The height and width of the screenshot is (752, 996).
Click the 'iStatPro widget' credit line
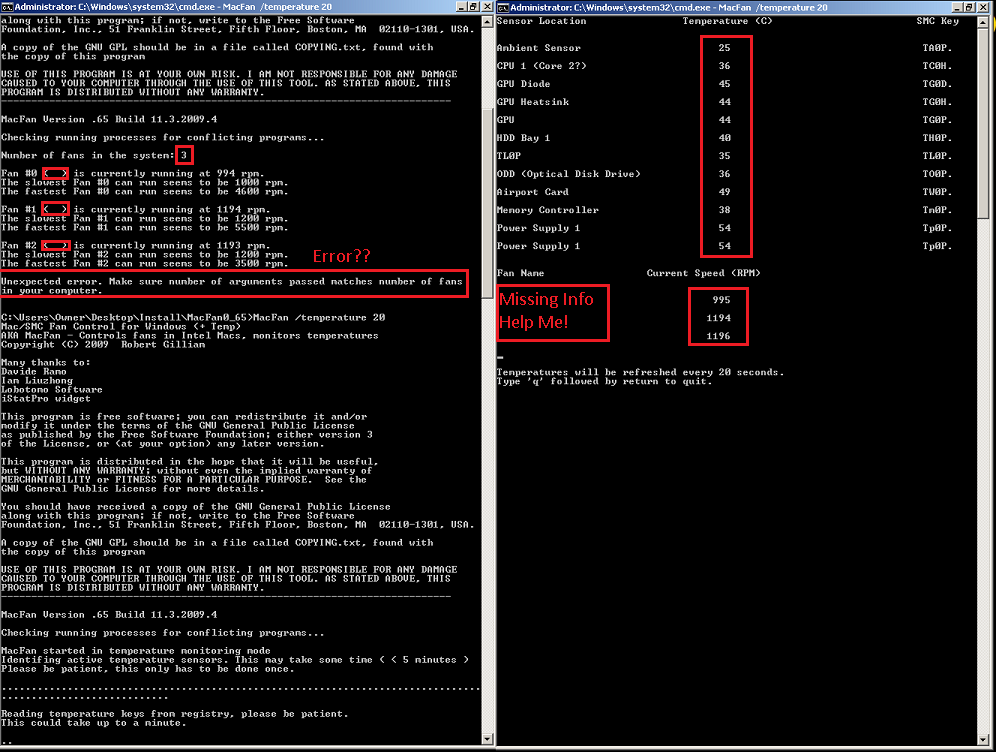pyautogui.click(x=46, y=399)
